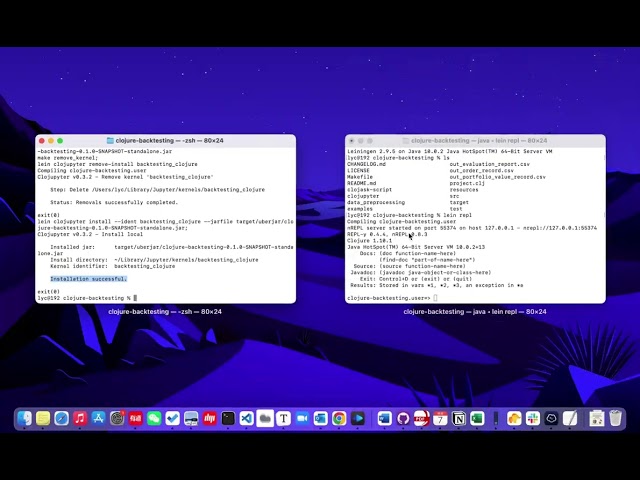This screenshot has height=480, width=640.
Task: Click 'clojure-backtesting.user=>' repl prompt
Action: 389,298
